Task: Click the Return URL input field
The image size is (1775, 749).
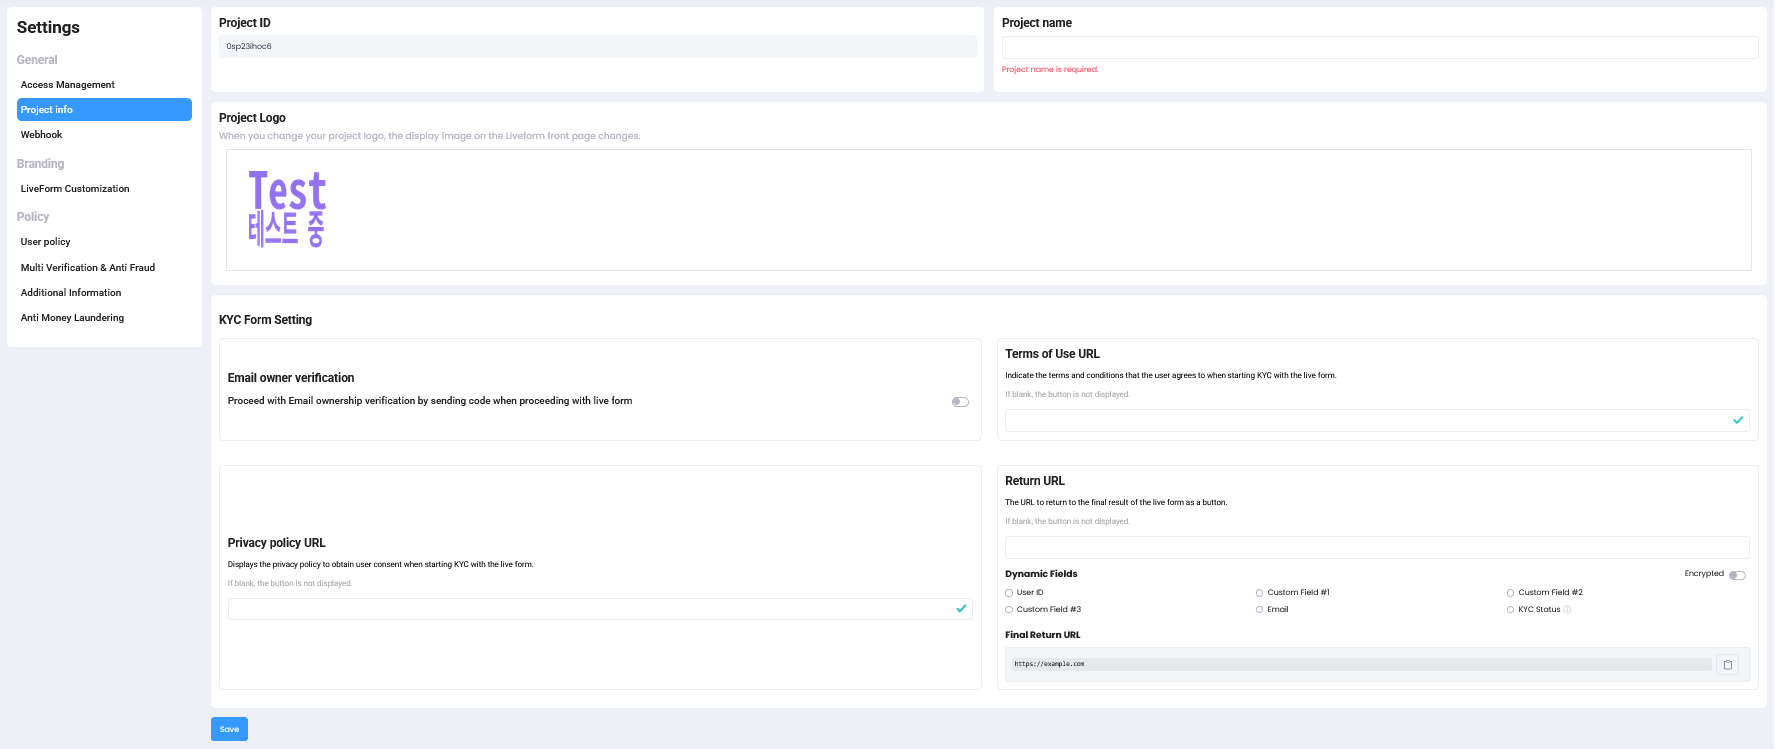Action: click(x=1377, y=547)
